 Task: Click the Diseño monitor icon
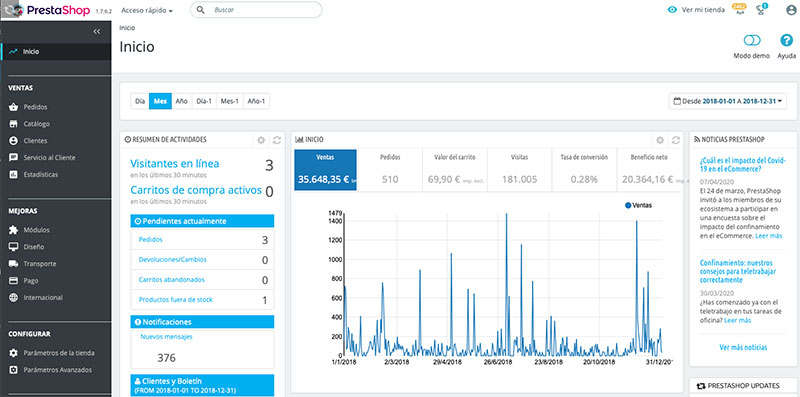pyautogui.click(x=13, y=247)
